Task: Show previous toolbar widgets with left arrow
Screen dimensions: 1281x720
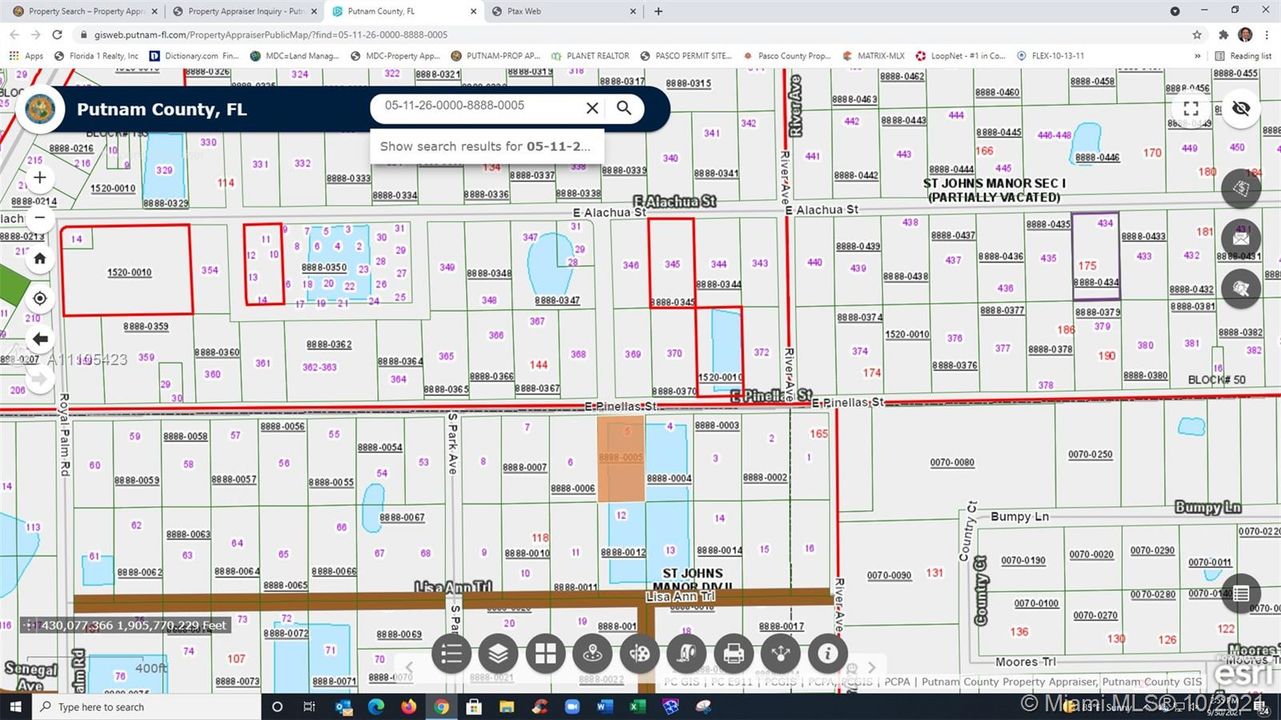Action: click(409, 667)
